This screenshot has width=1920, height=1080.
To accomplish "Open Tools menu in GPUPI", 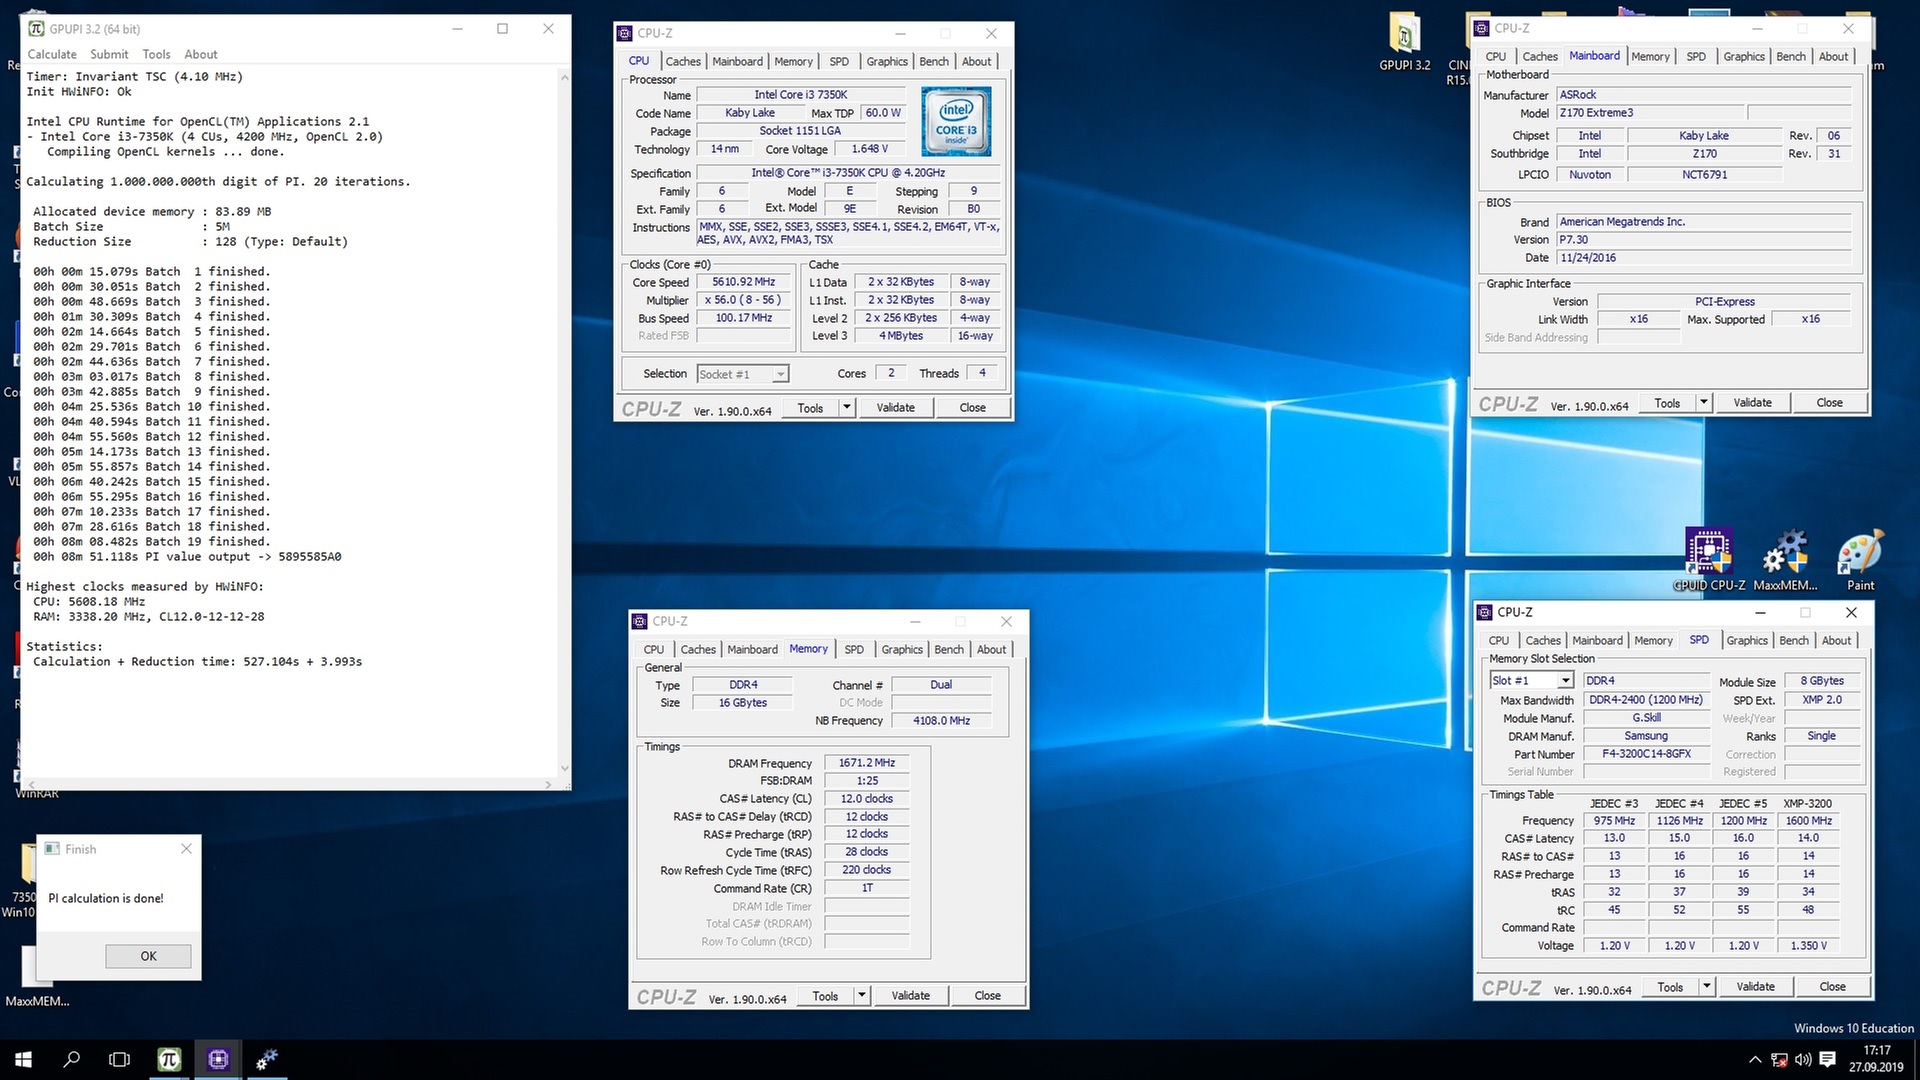I will [x=156, y=54].
